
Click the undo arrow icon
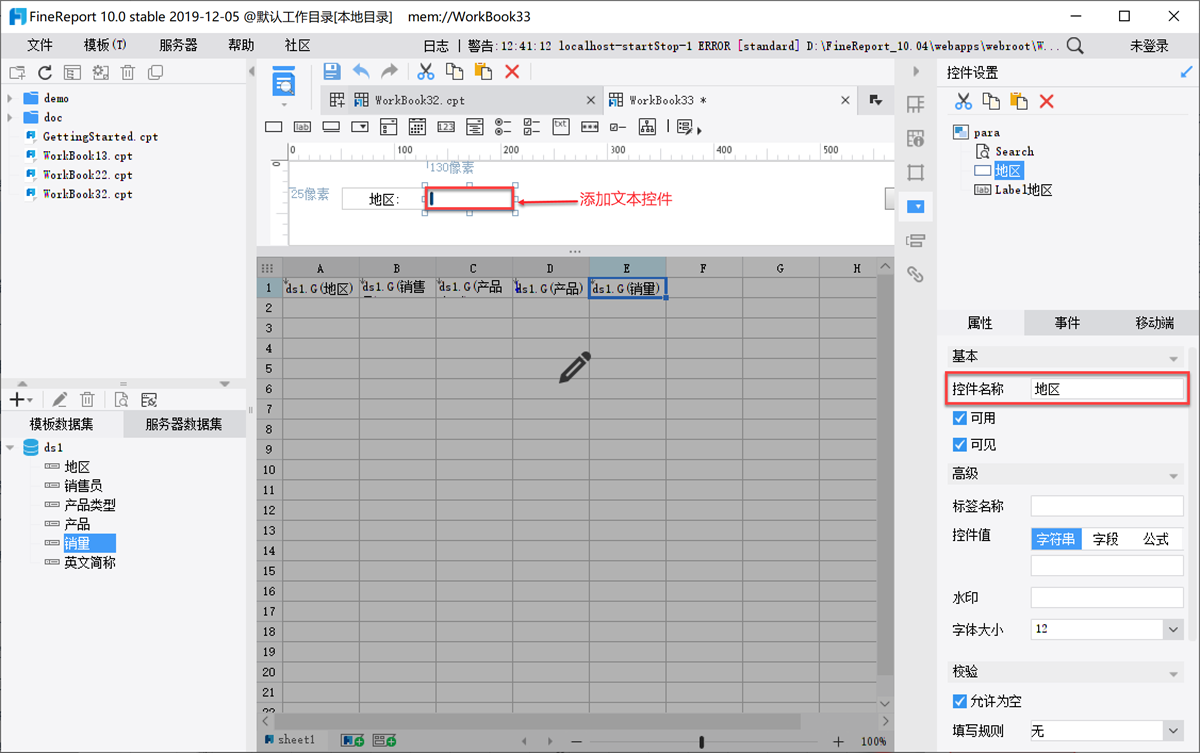[361, 72]
